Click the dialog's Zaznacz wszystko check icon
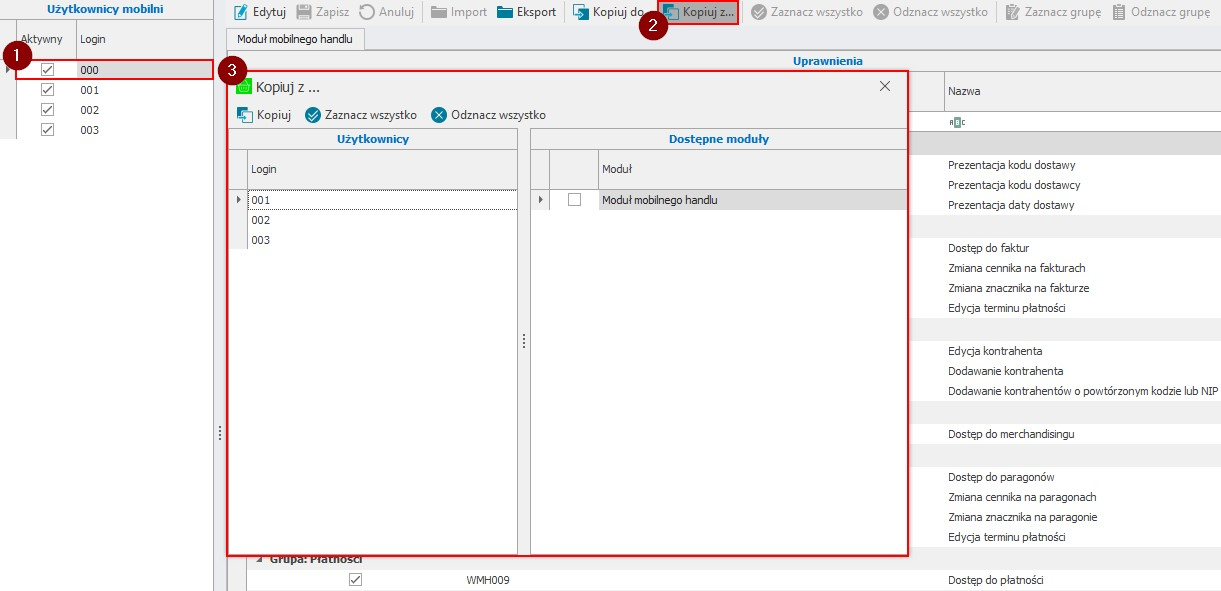The height and width of the screenshot is (591, 1221). (312, 115)
